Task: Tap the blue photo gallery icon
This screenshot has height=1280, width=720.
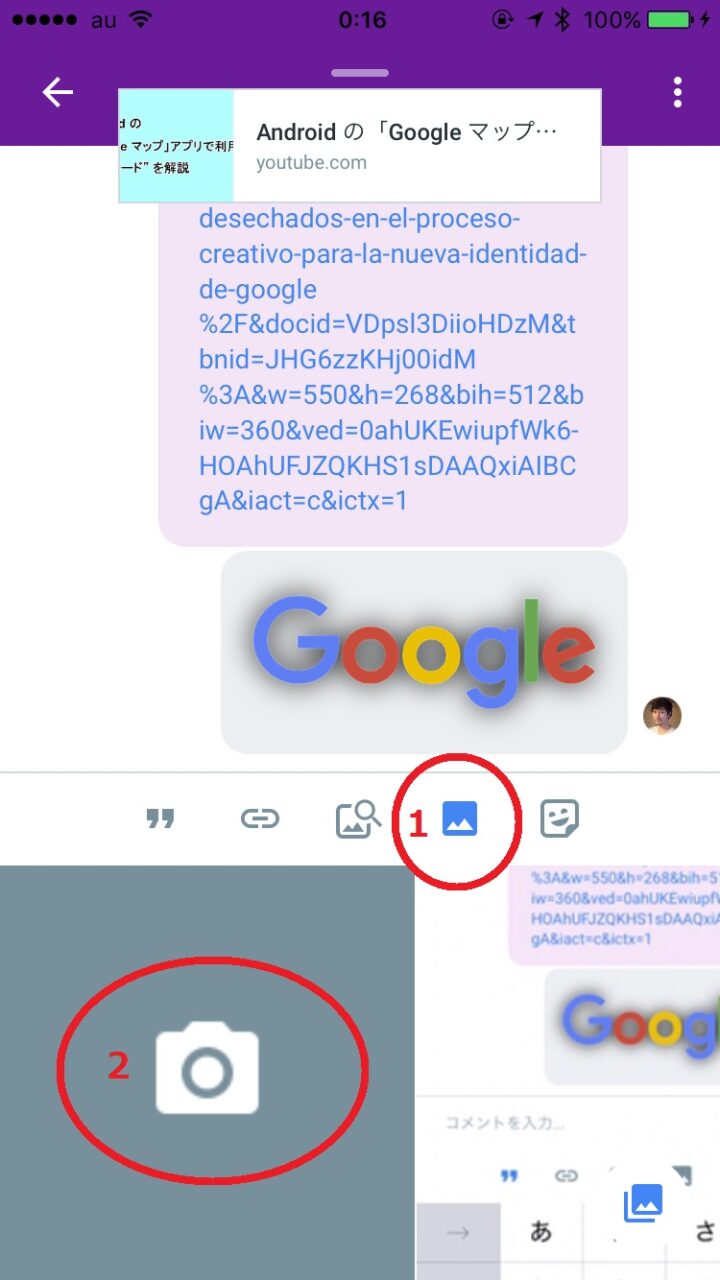Action: (x=460, y=819)
